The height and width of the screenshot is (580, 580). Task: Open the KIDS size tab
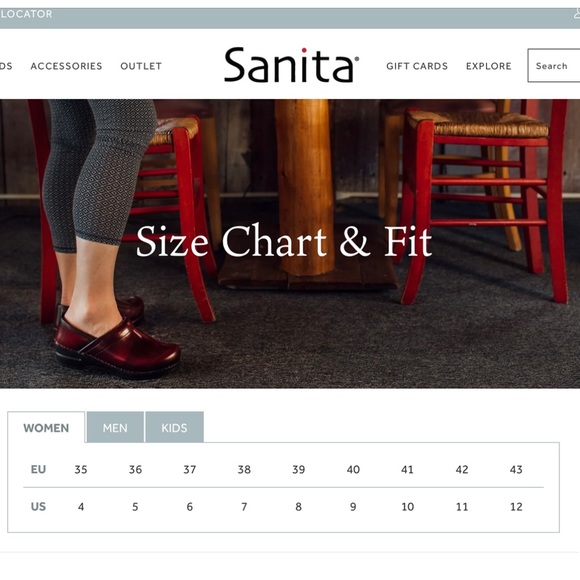click(x=174, y=428)
